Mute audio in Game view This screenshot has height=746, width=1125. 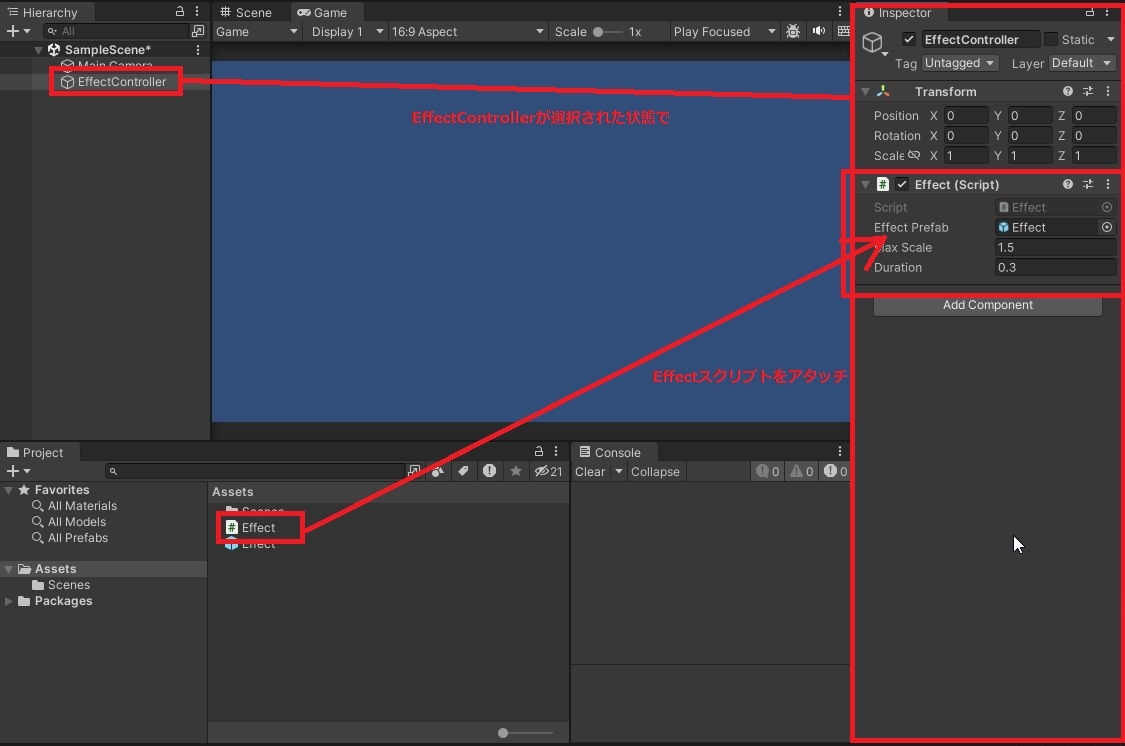tap(819, 31)
